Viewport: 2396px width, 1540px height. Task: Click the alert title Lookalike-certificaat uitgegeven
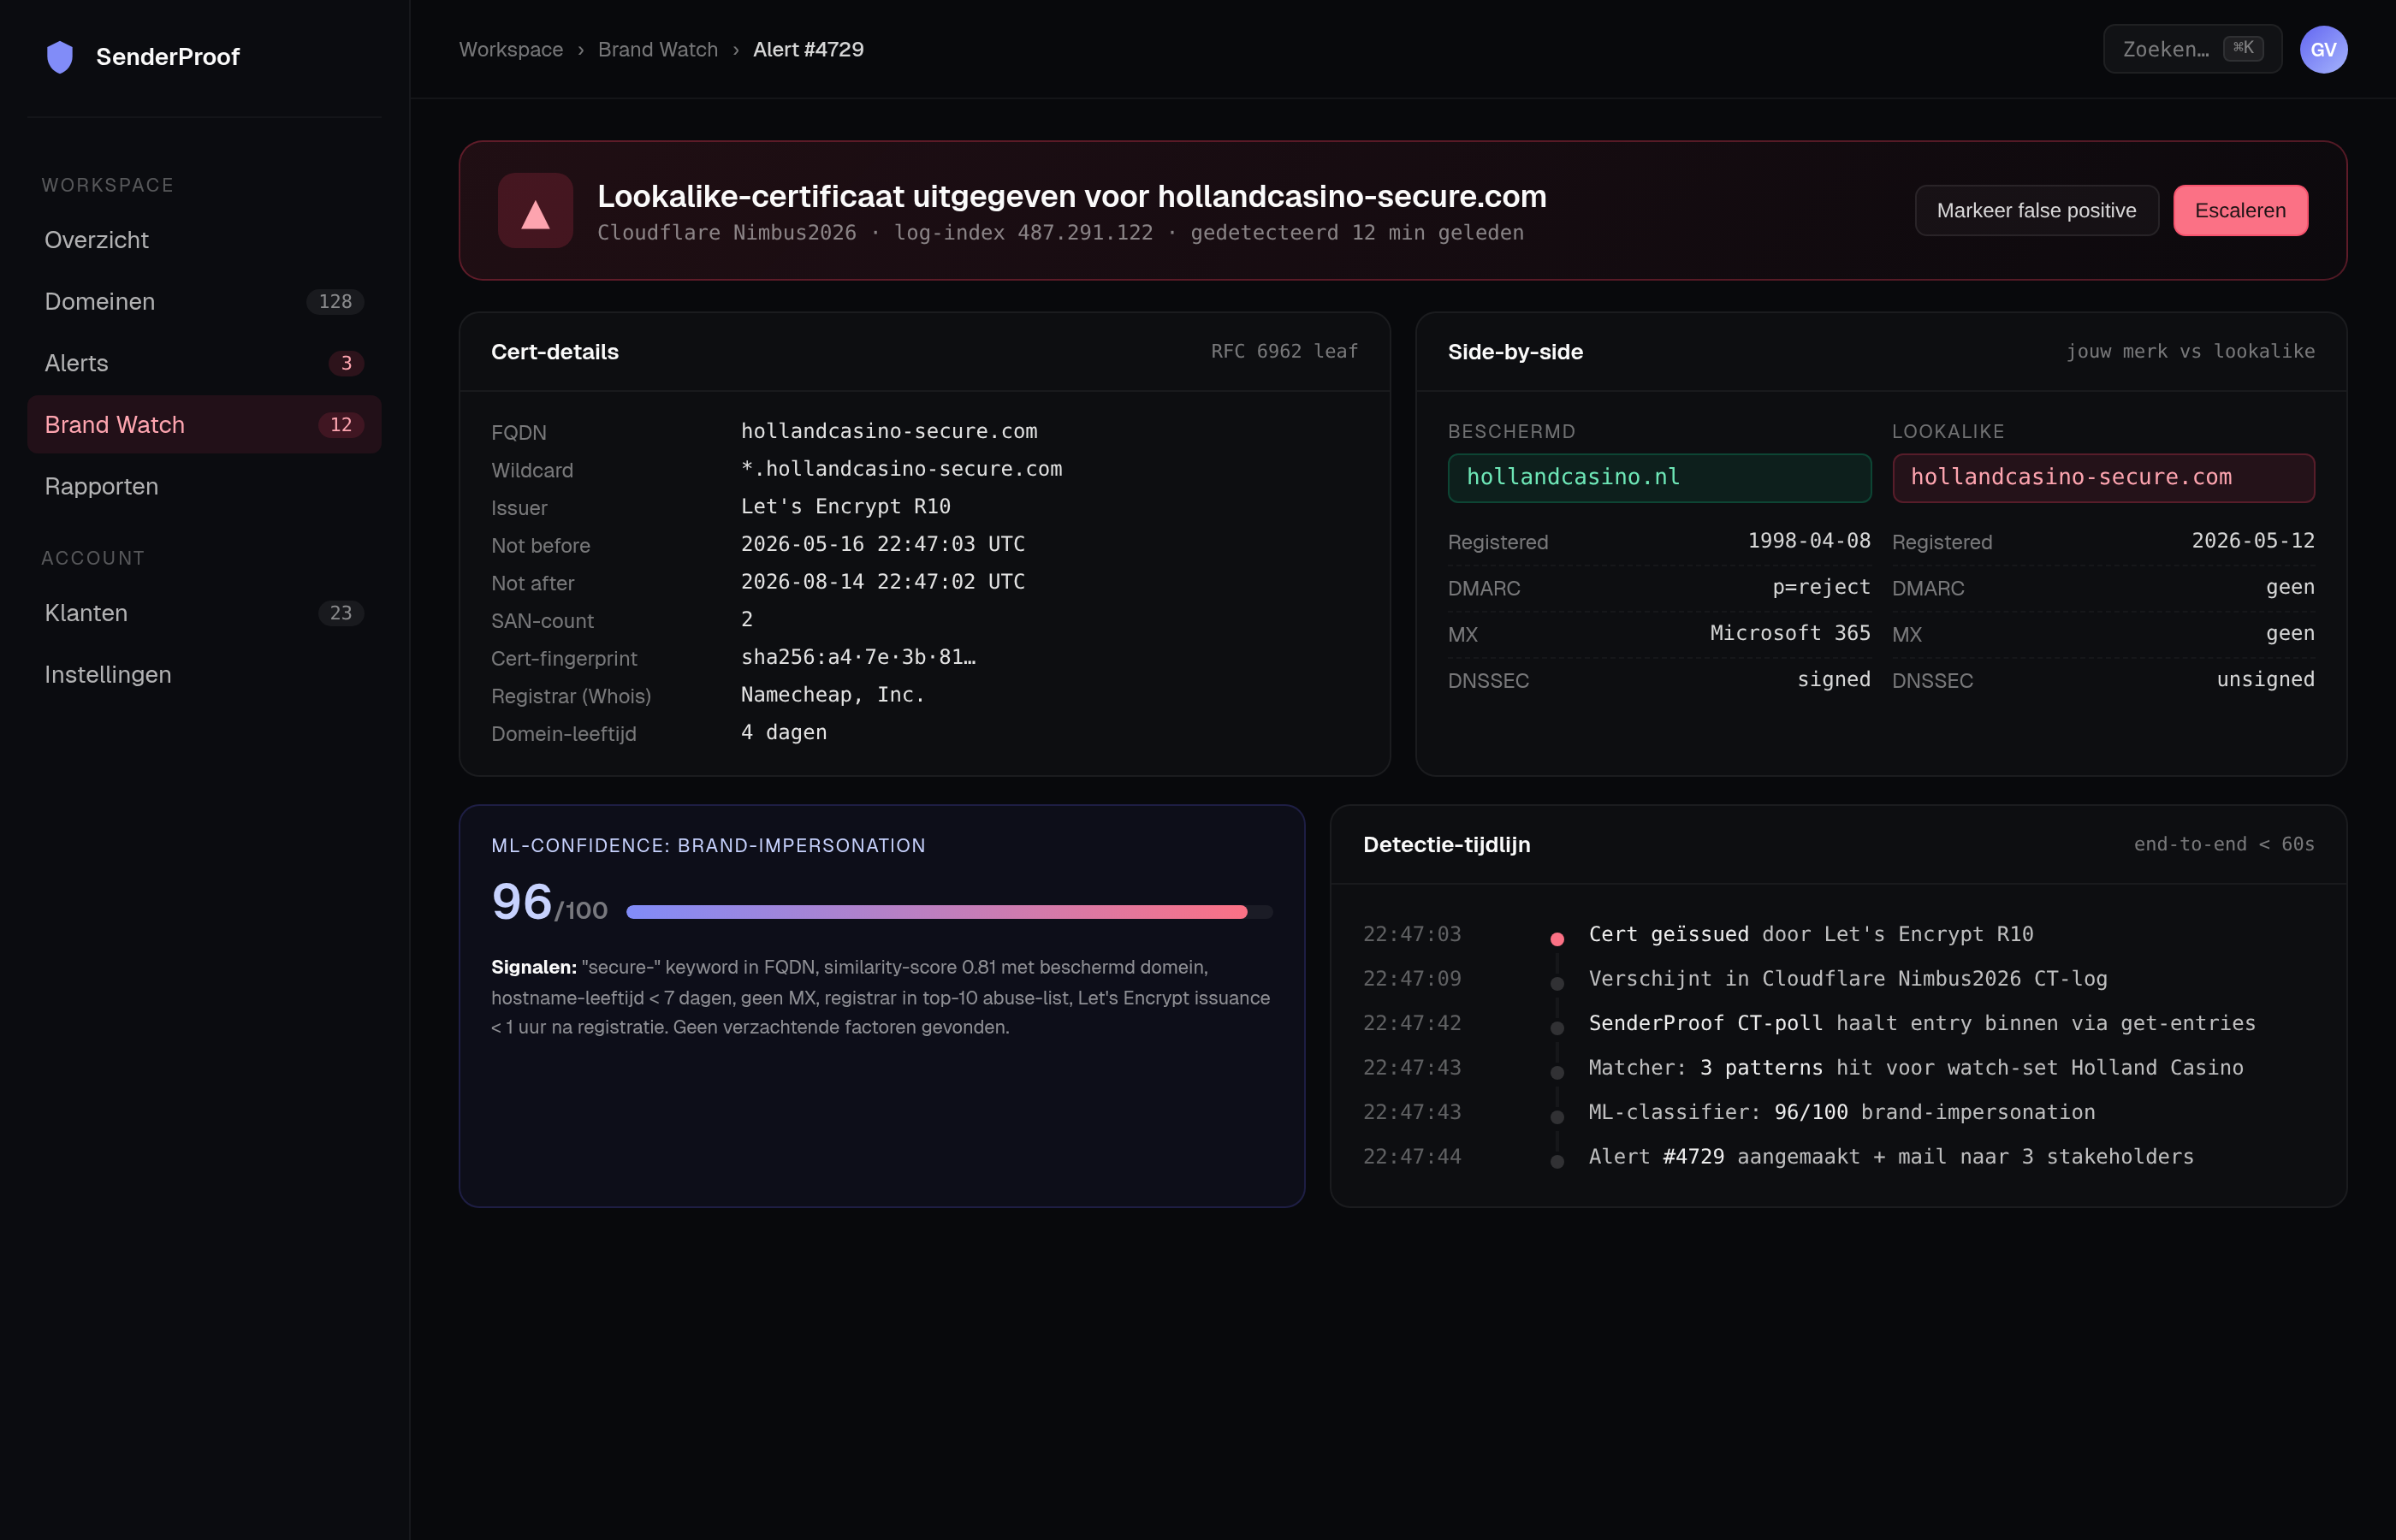[x=1071, y=196]
